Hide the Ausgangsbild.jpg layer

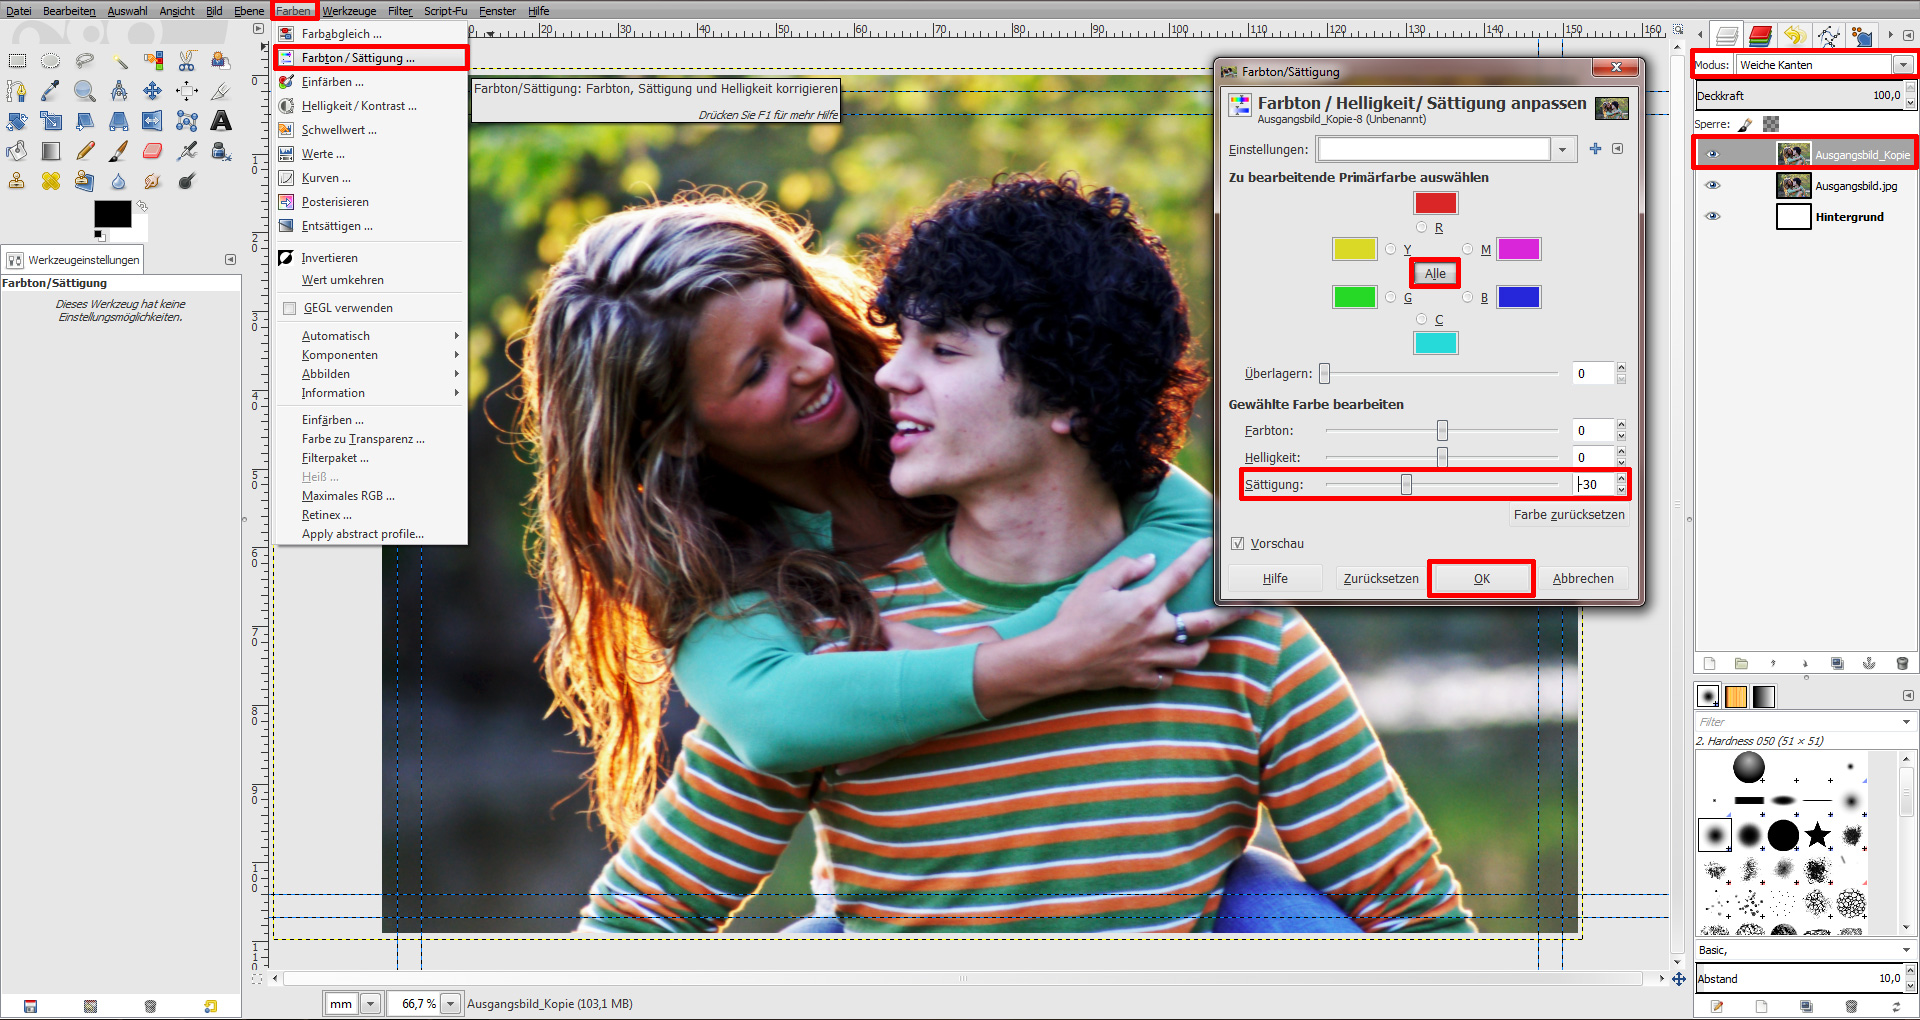point(1714,185)
